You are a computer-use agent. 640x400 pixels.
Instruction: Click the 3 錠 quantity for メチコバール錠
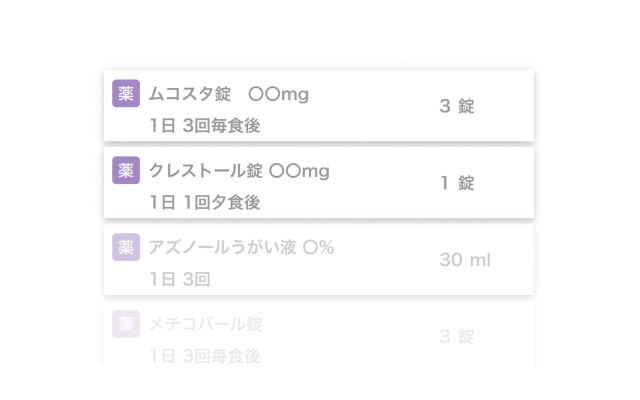click(457, 337)
